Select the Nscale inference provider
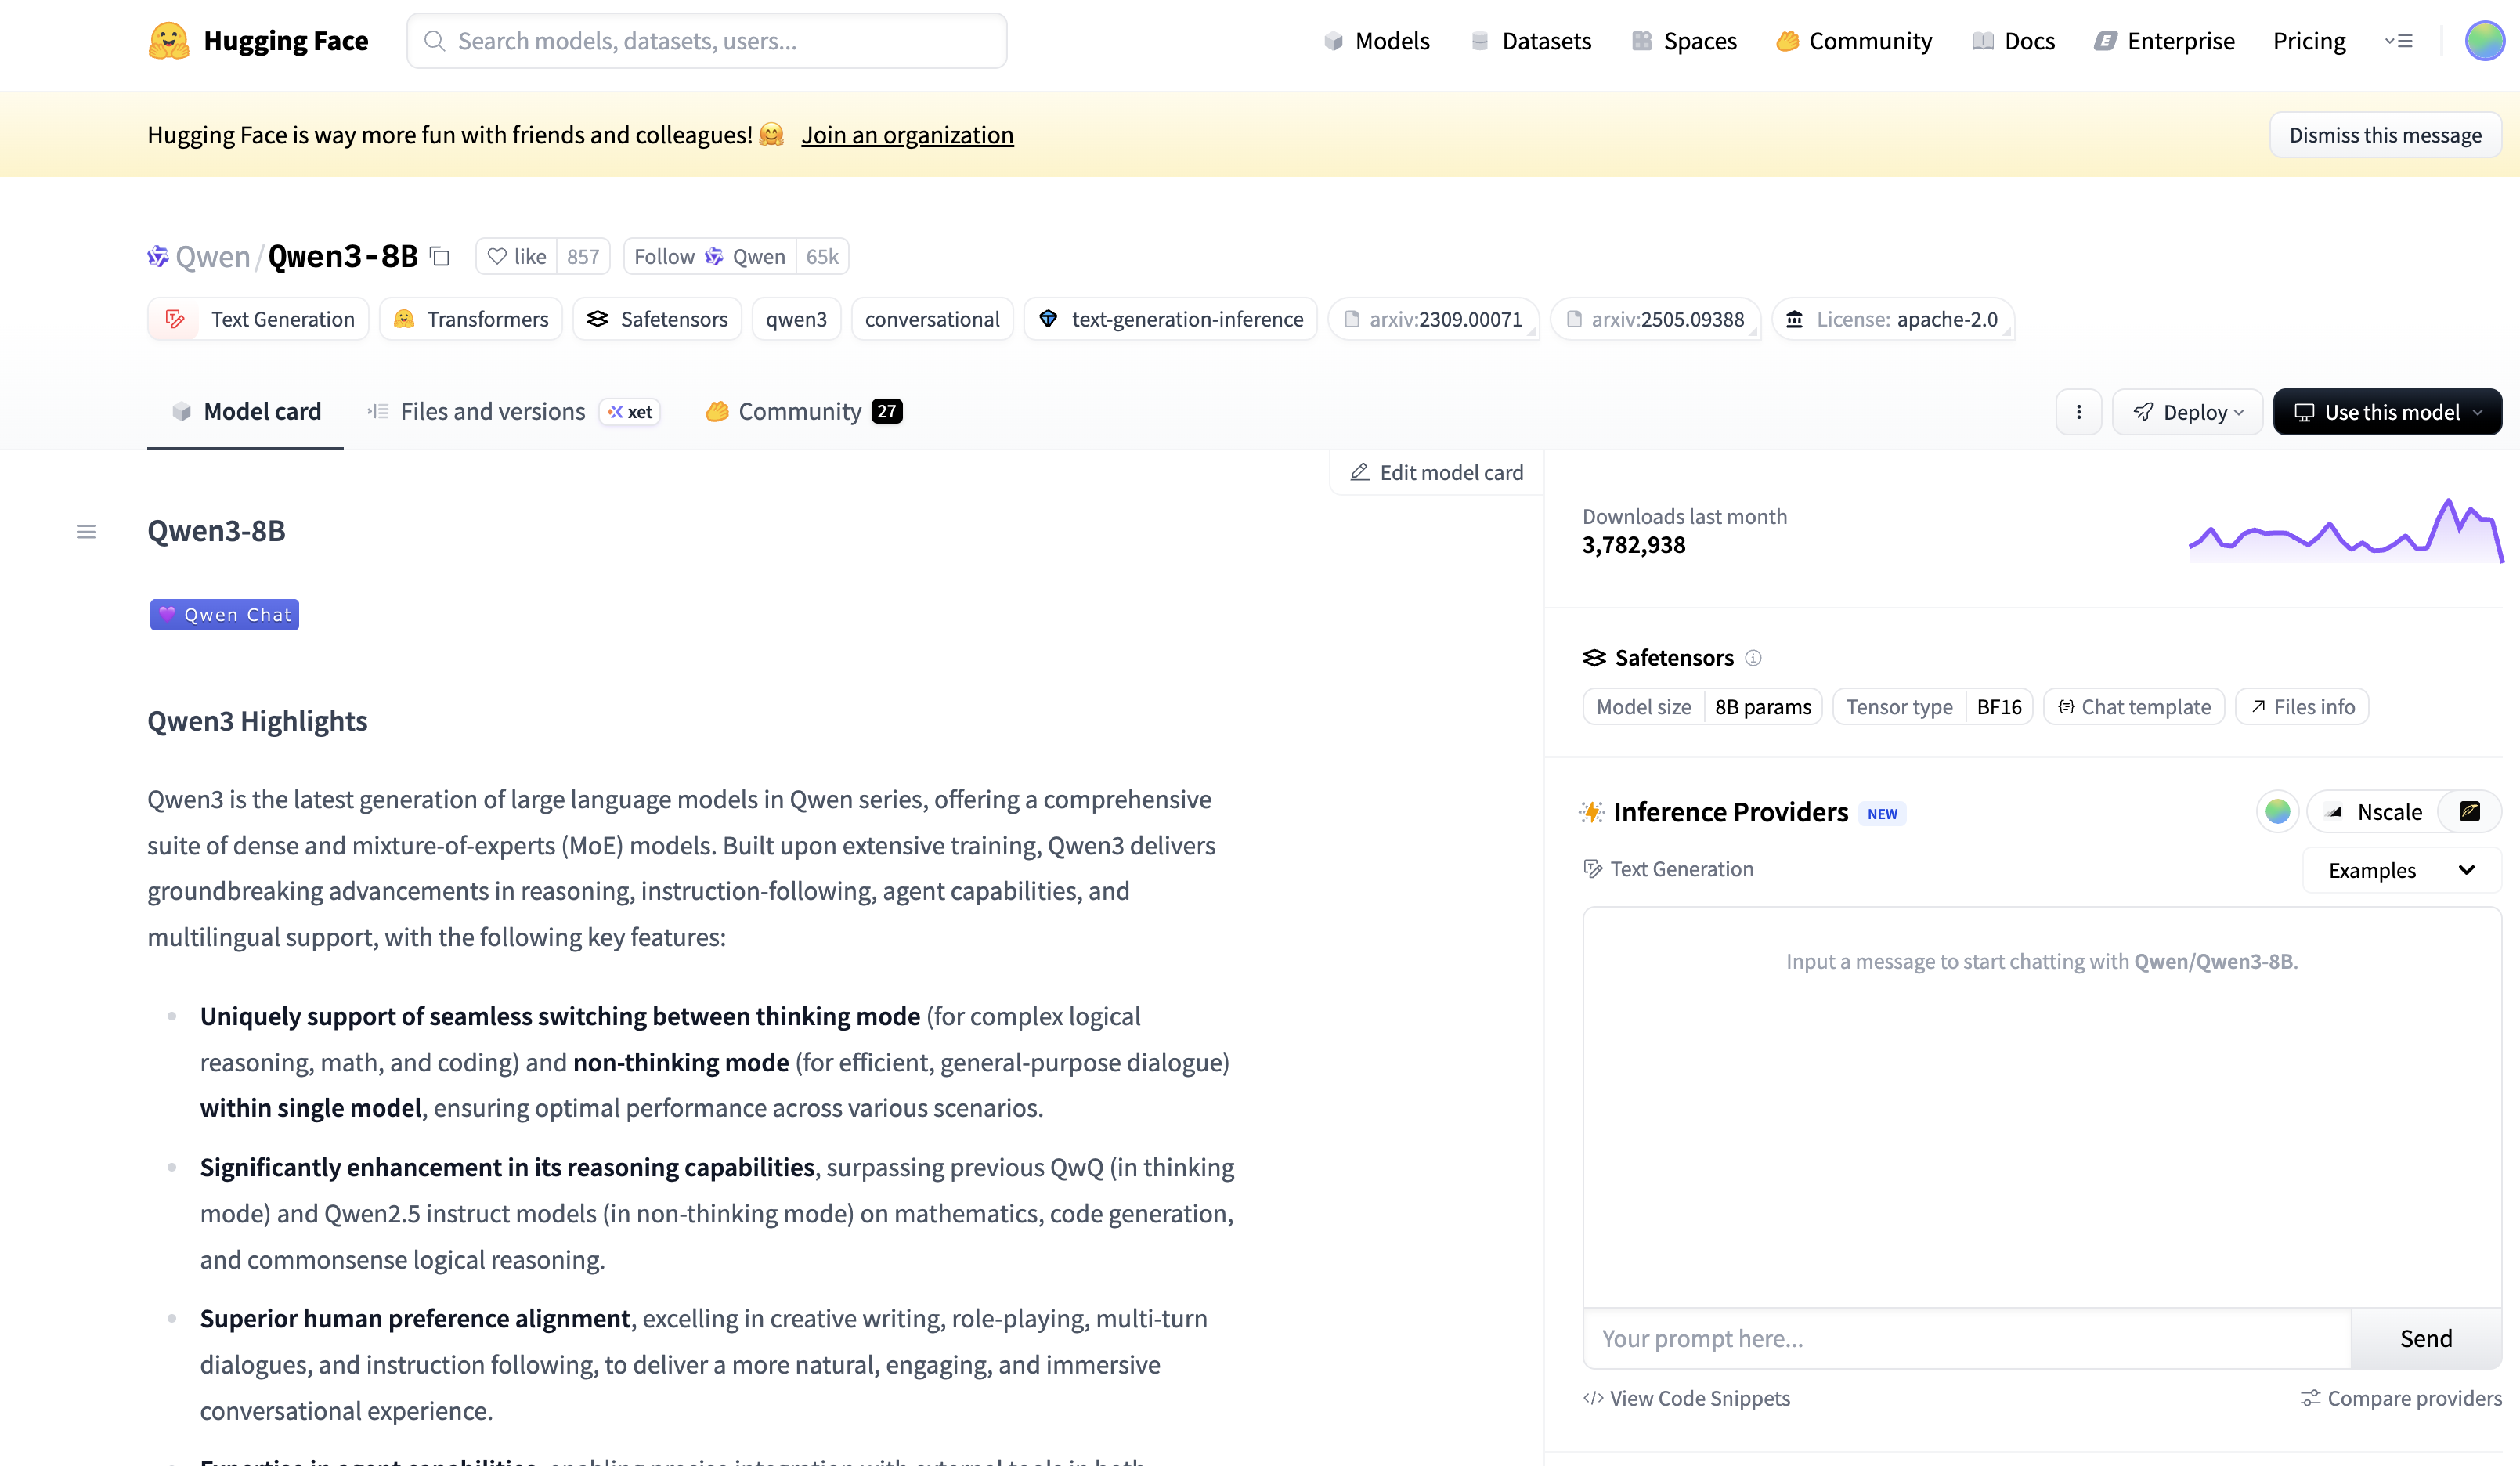 [2373, 812]
